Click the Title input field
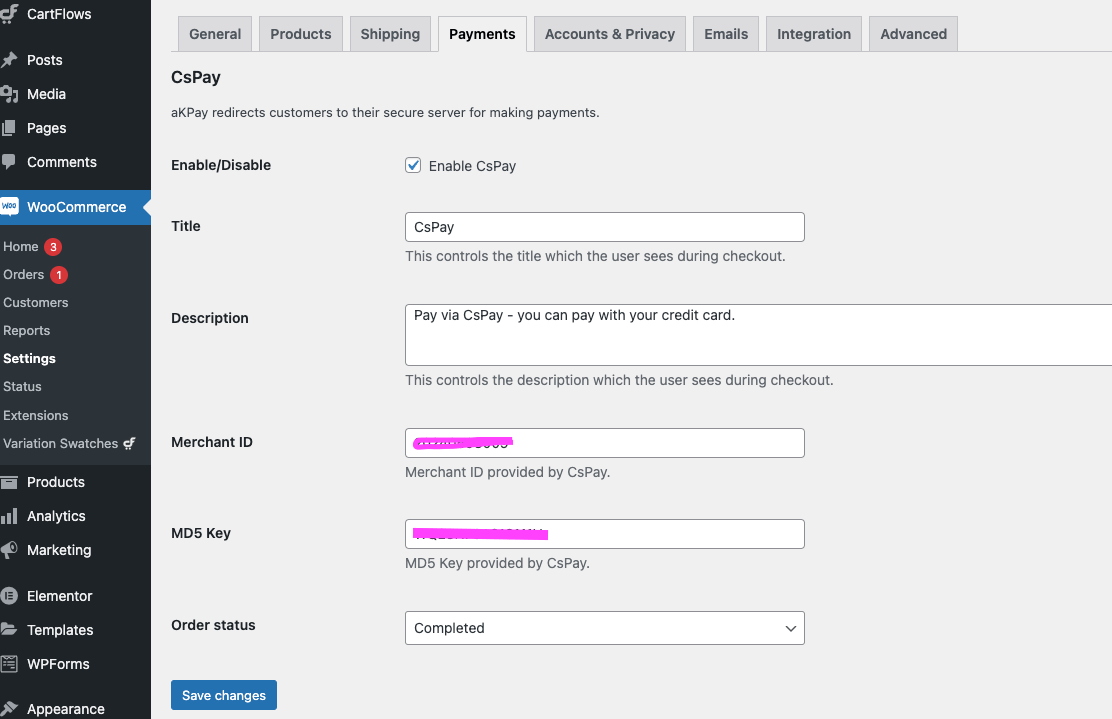The image size is (1112, 719). click(605, 227)
